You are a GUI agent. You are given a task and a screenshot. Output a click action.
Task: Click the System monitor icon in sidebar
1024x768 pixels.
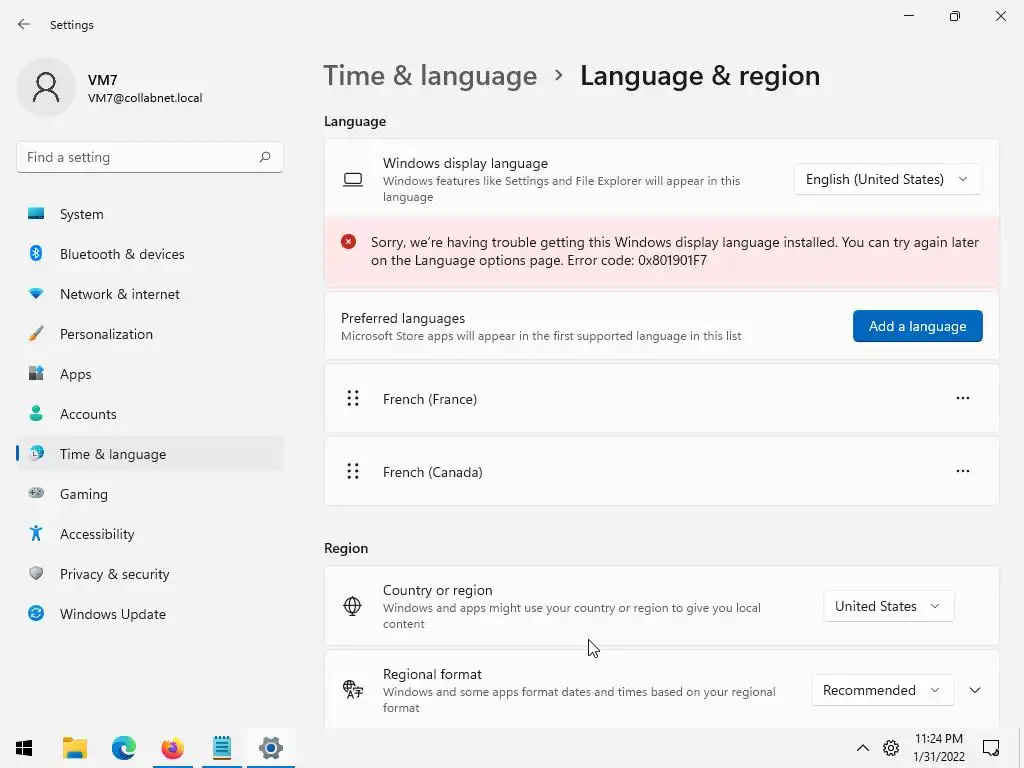tap(36, 214)
